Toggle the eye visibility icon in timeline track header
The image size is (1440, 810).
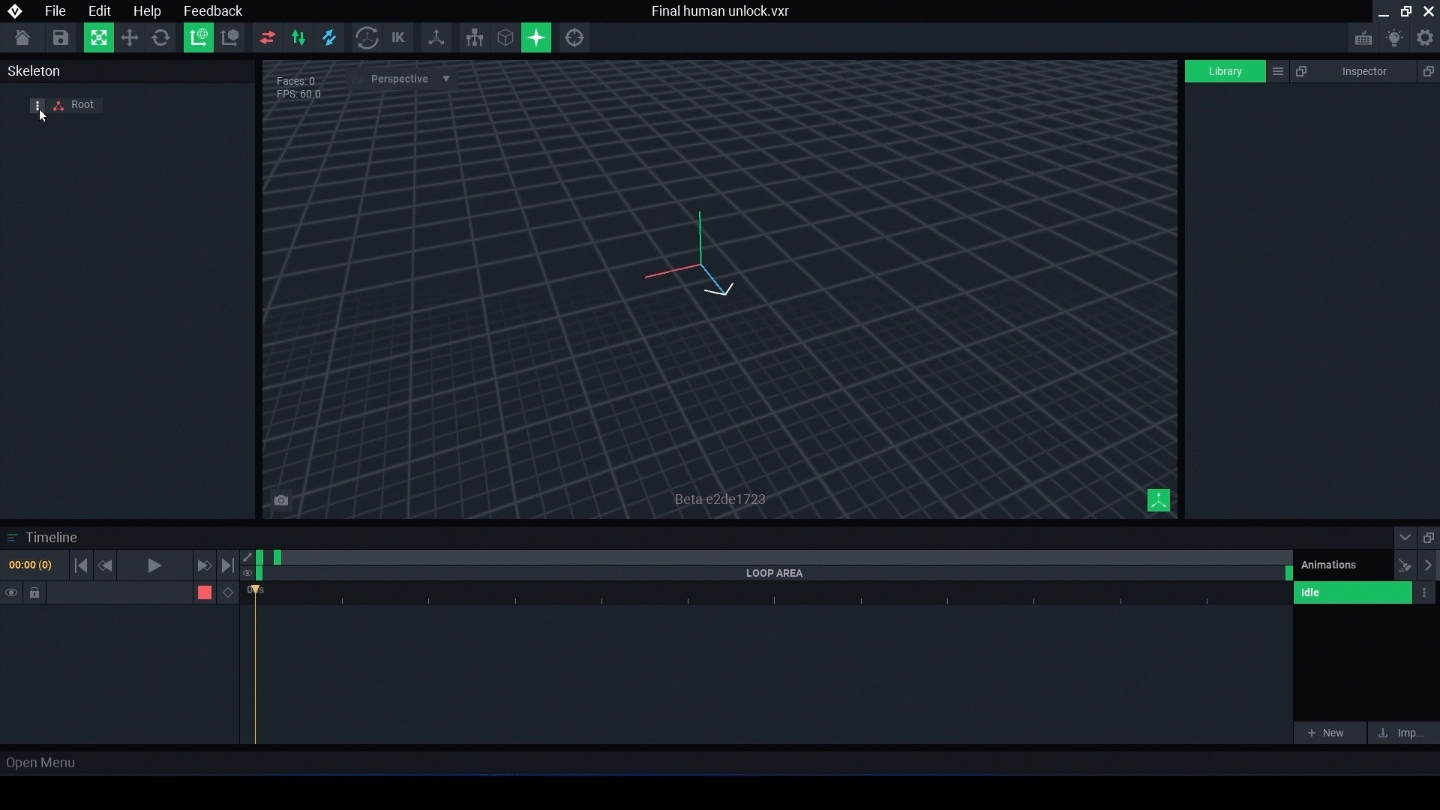tap(11, 593)
